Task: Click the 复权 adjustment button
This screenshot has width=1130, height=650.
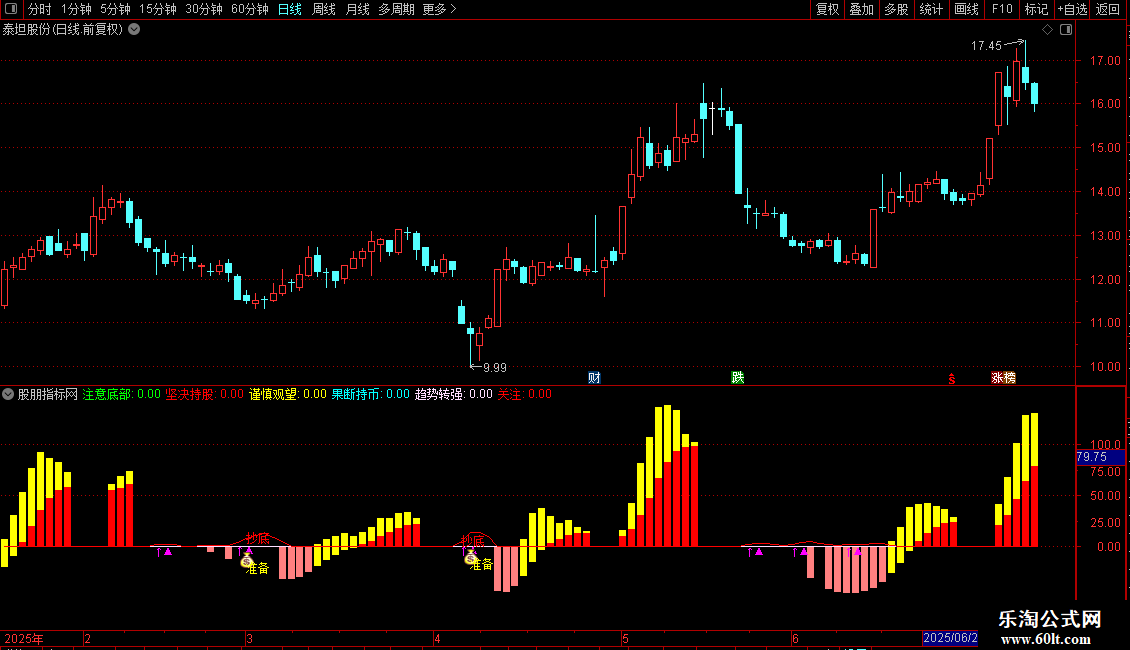Action: pyautogui.click(x=827, y=9)
